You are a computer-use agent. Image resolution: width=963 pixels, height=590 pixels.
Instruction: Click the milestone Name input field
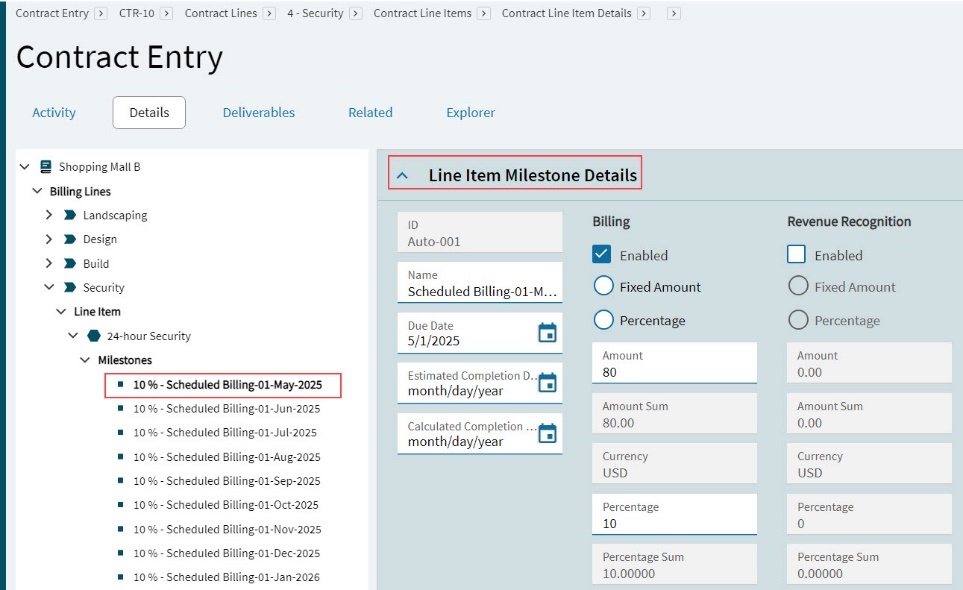[480, 283]
